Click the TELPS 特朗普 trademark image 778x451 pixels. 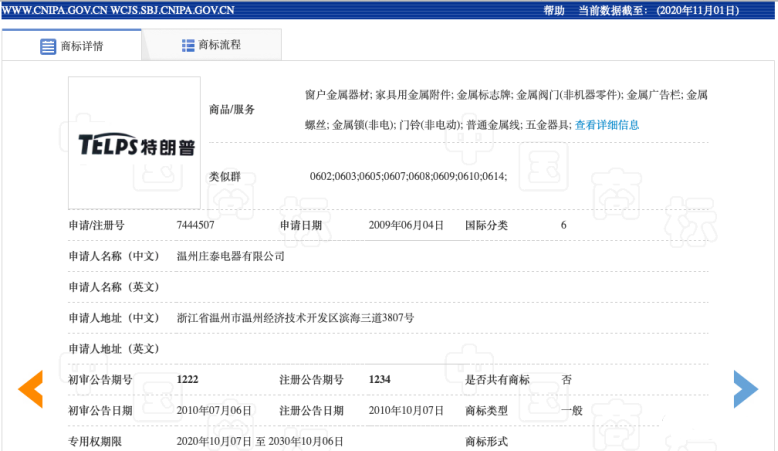[x=135, y=144]
